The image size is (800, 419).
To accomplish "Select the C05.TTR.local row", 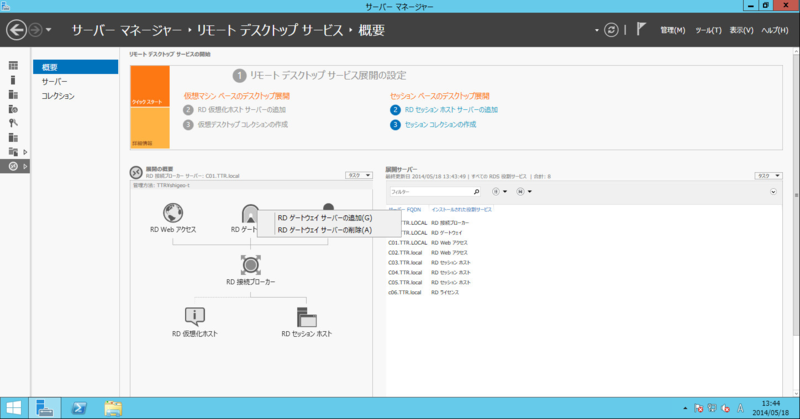I will pos(584,282).
